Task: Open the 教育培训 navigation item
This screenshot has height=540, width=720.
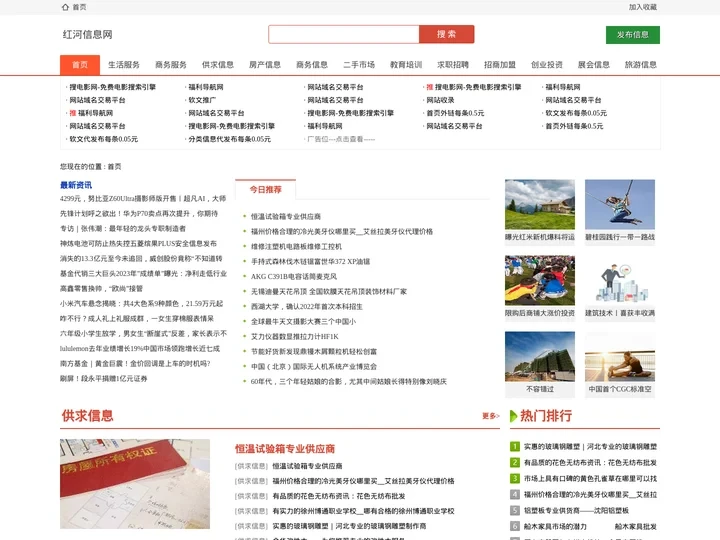Action: 406,65
